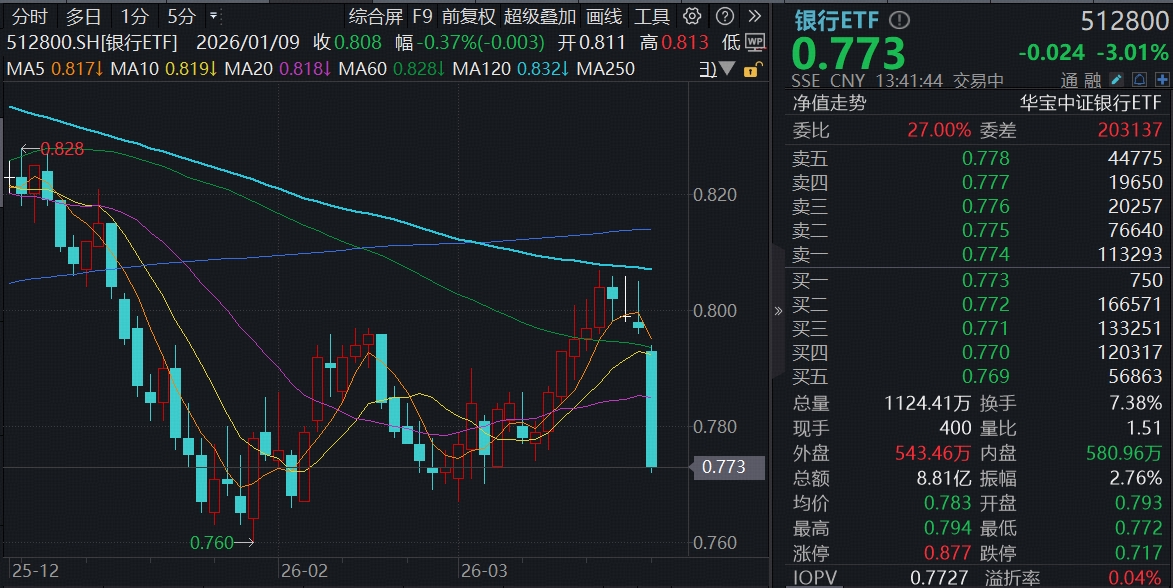Collapse the side panel with divider arrow

point(779,311)
